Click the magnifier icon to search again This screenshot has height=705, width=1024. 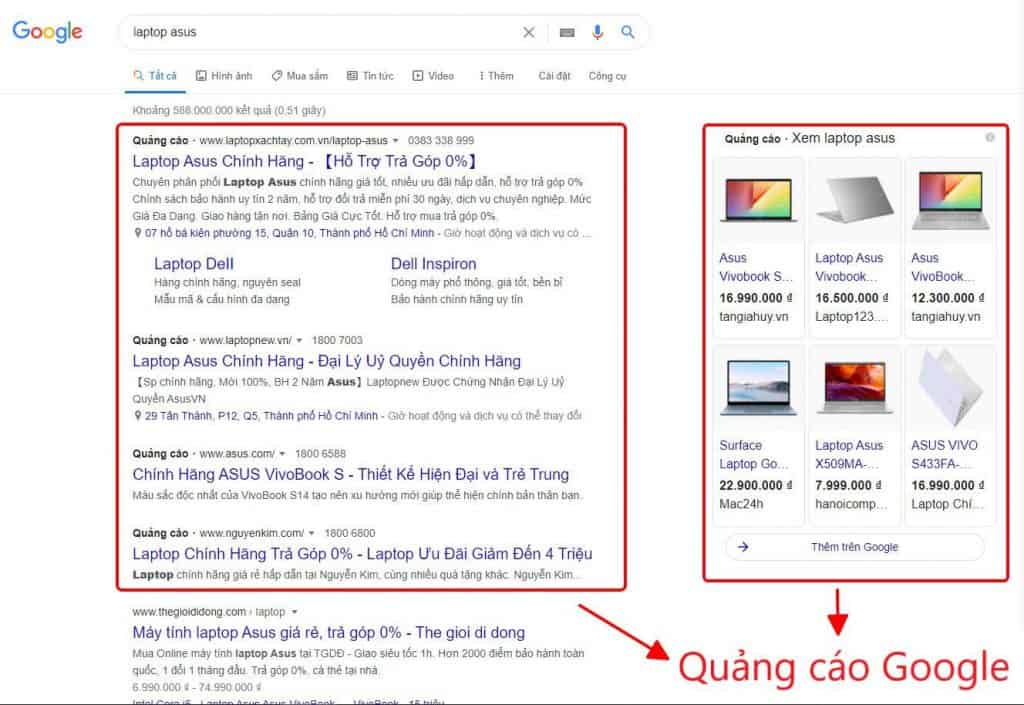click(628, 31)
